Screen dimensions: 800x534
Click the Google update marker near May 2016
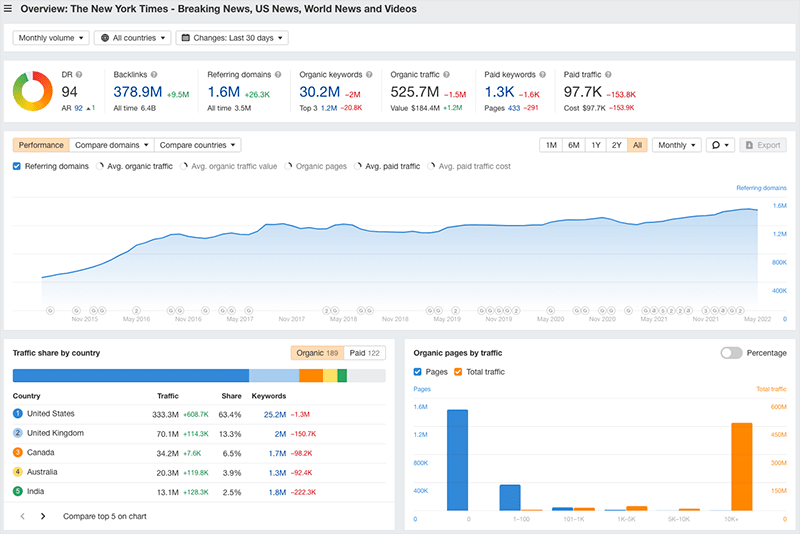click(136, 310)
